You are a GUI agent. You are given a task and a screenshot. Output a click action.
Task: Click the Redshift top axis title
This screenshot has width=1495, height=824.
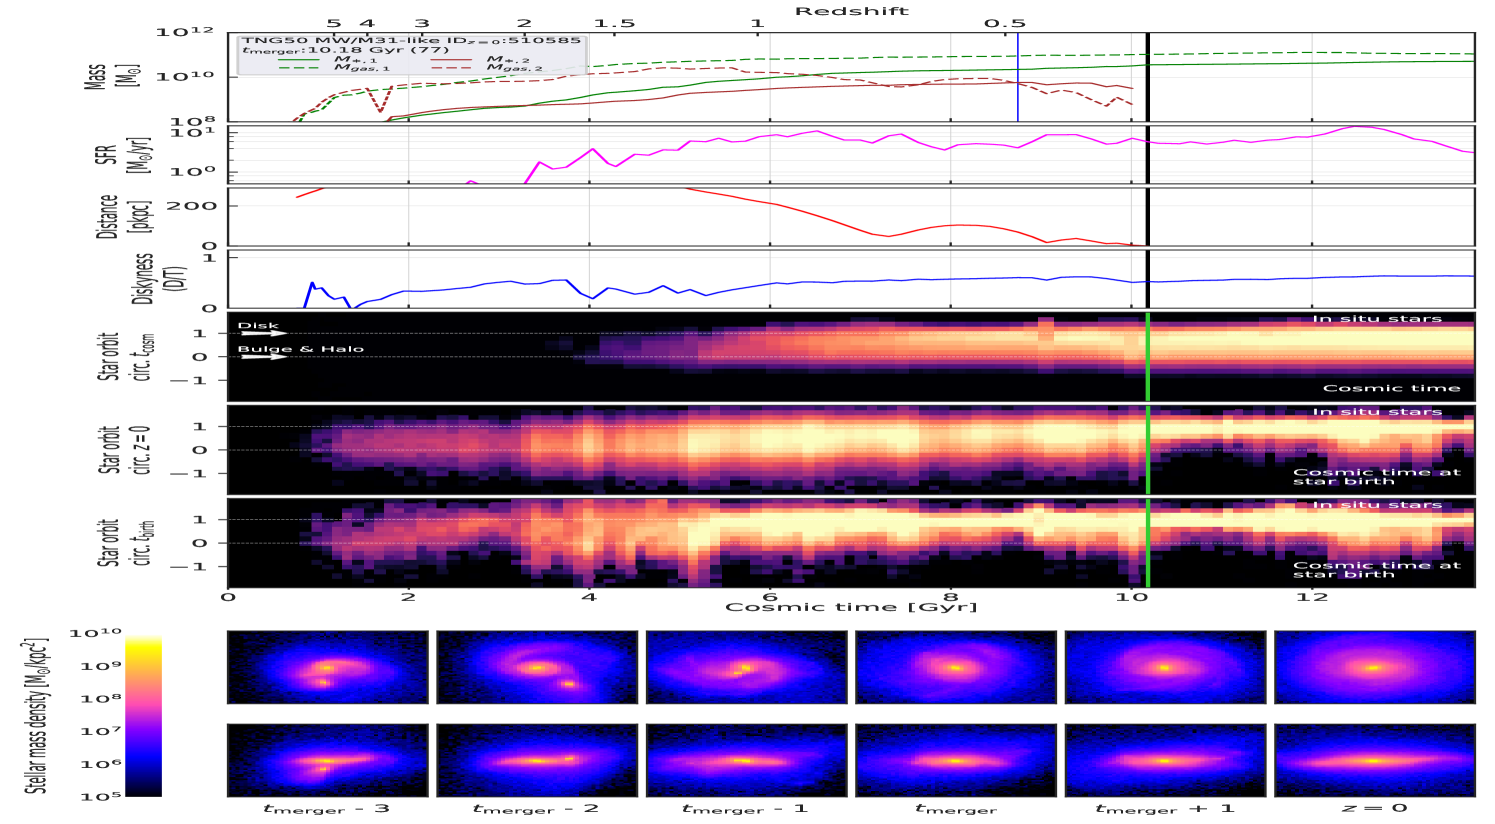852,11
